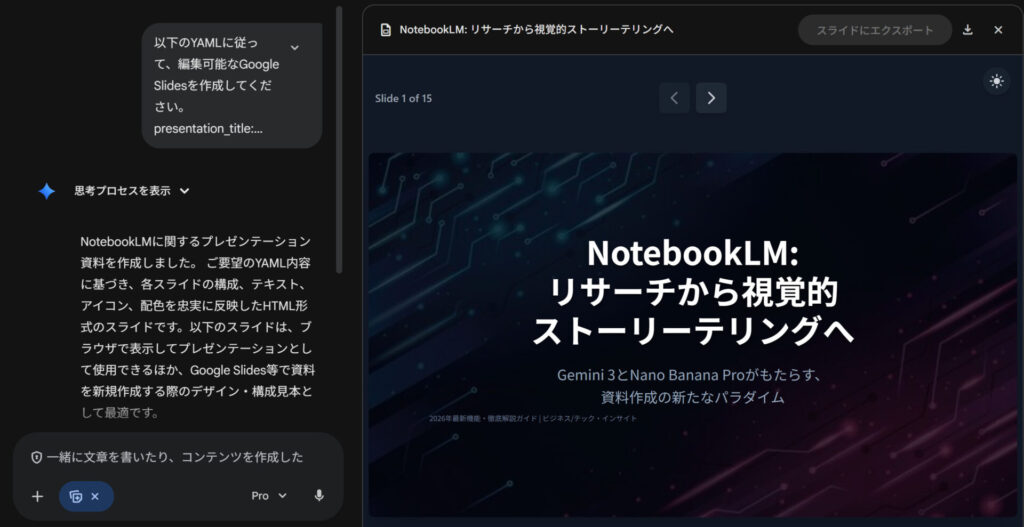This screenshot has width=1024, height=527.
Task: Click the microphone voice input icon
Action: click(x=319, y=496)
